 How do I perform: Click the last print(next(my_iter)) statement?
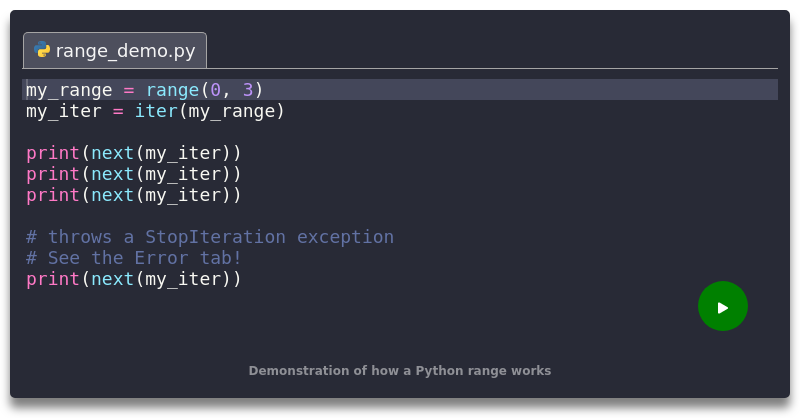tap(133, 279)
